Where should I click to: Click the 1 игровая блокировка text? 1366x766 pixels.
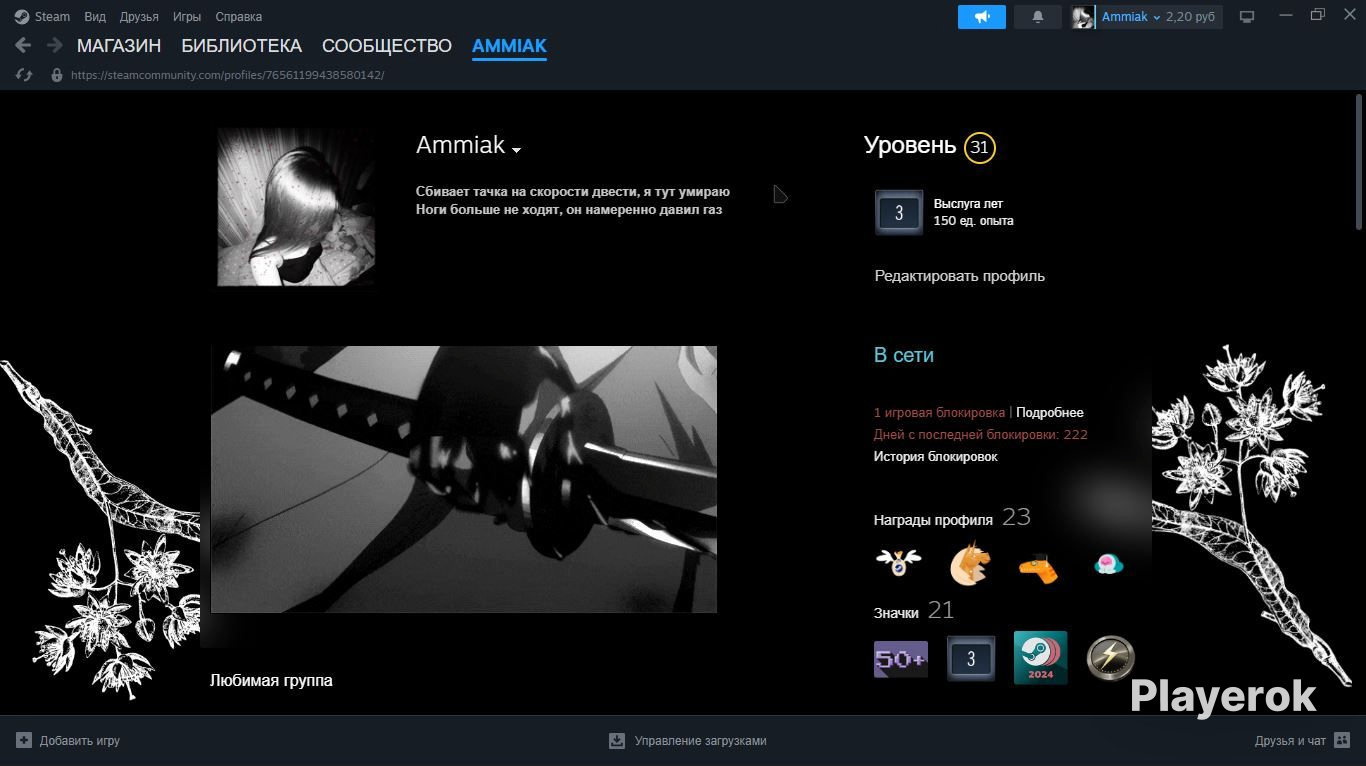click(x=939, y=412)
